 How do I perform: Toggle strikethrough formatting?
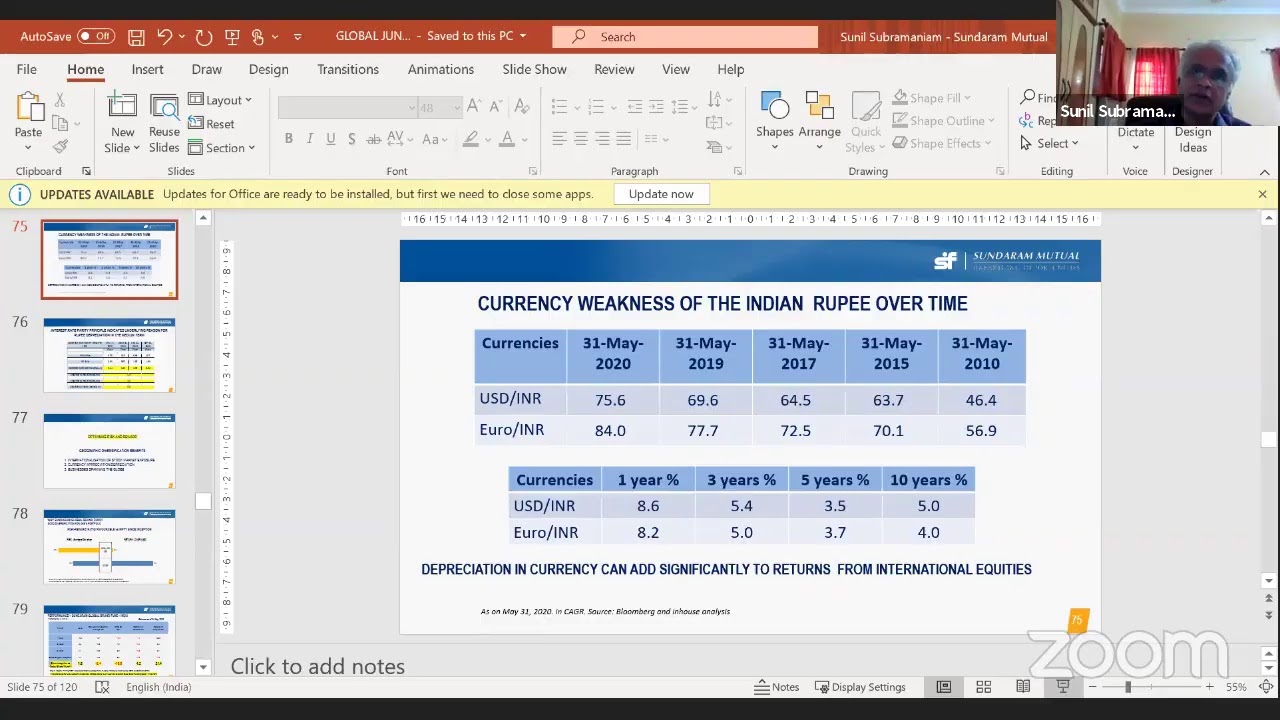(373, 139)
